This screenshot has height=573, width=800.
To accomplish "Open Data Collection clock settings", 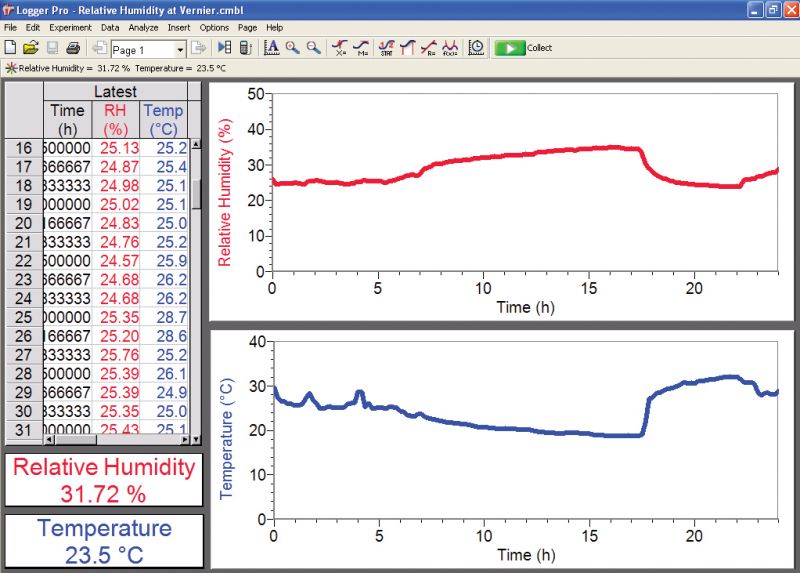I will (476, 48).
